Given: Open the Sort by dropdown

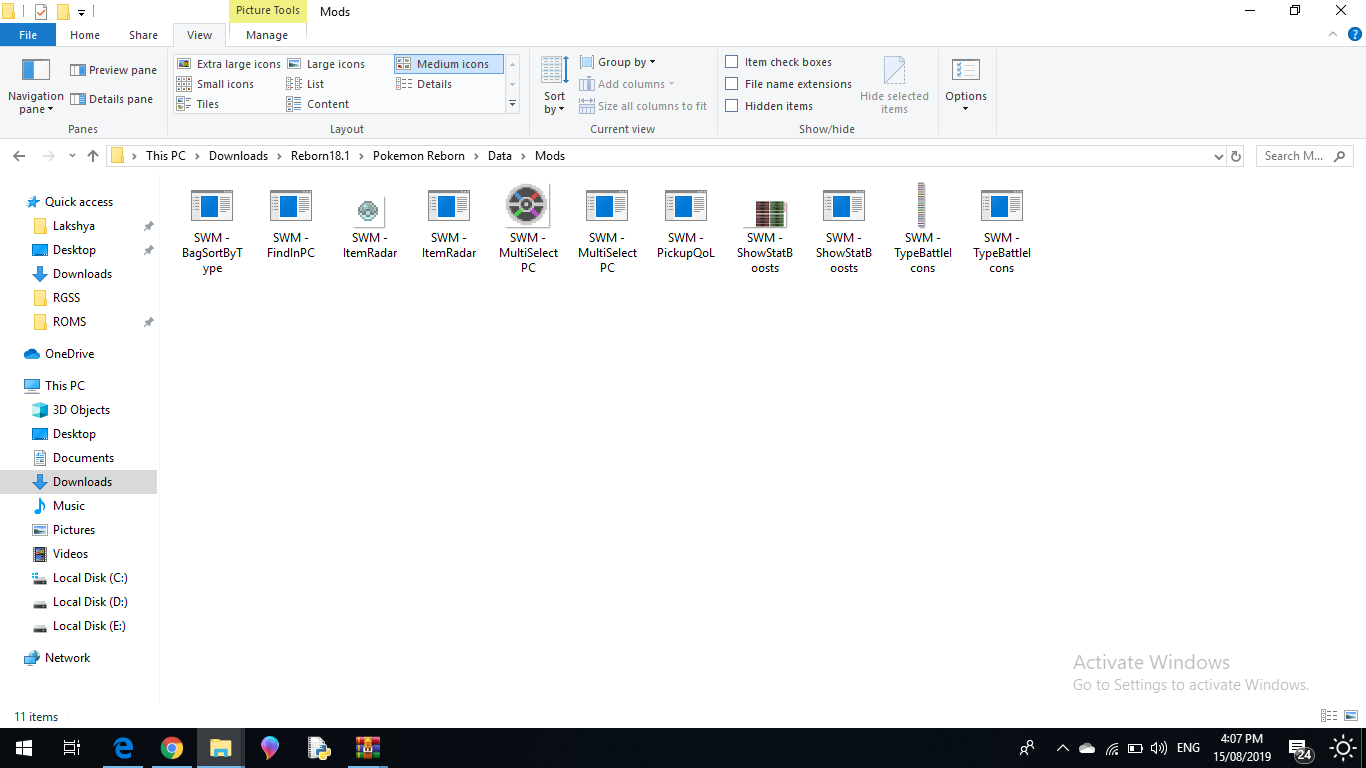Looking at the screenshot, I should point(555,86).
